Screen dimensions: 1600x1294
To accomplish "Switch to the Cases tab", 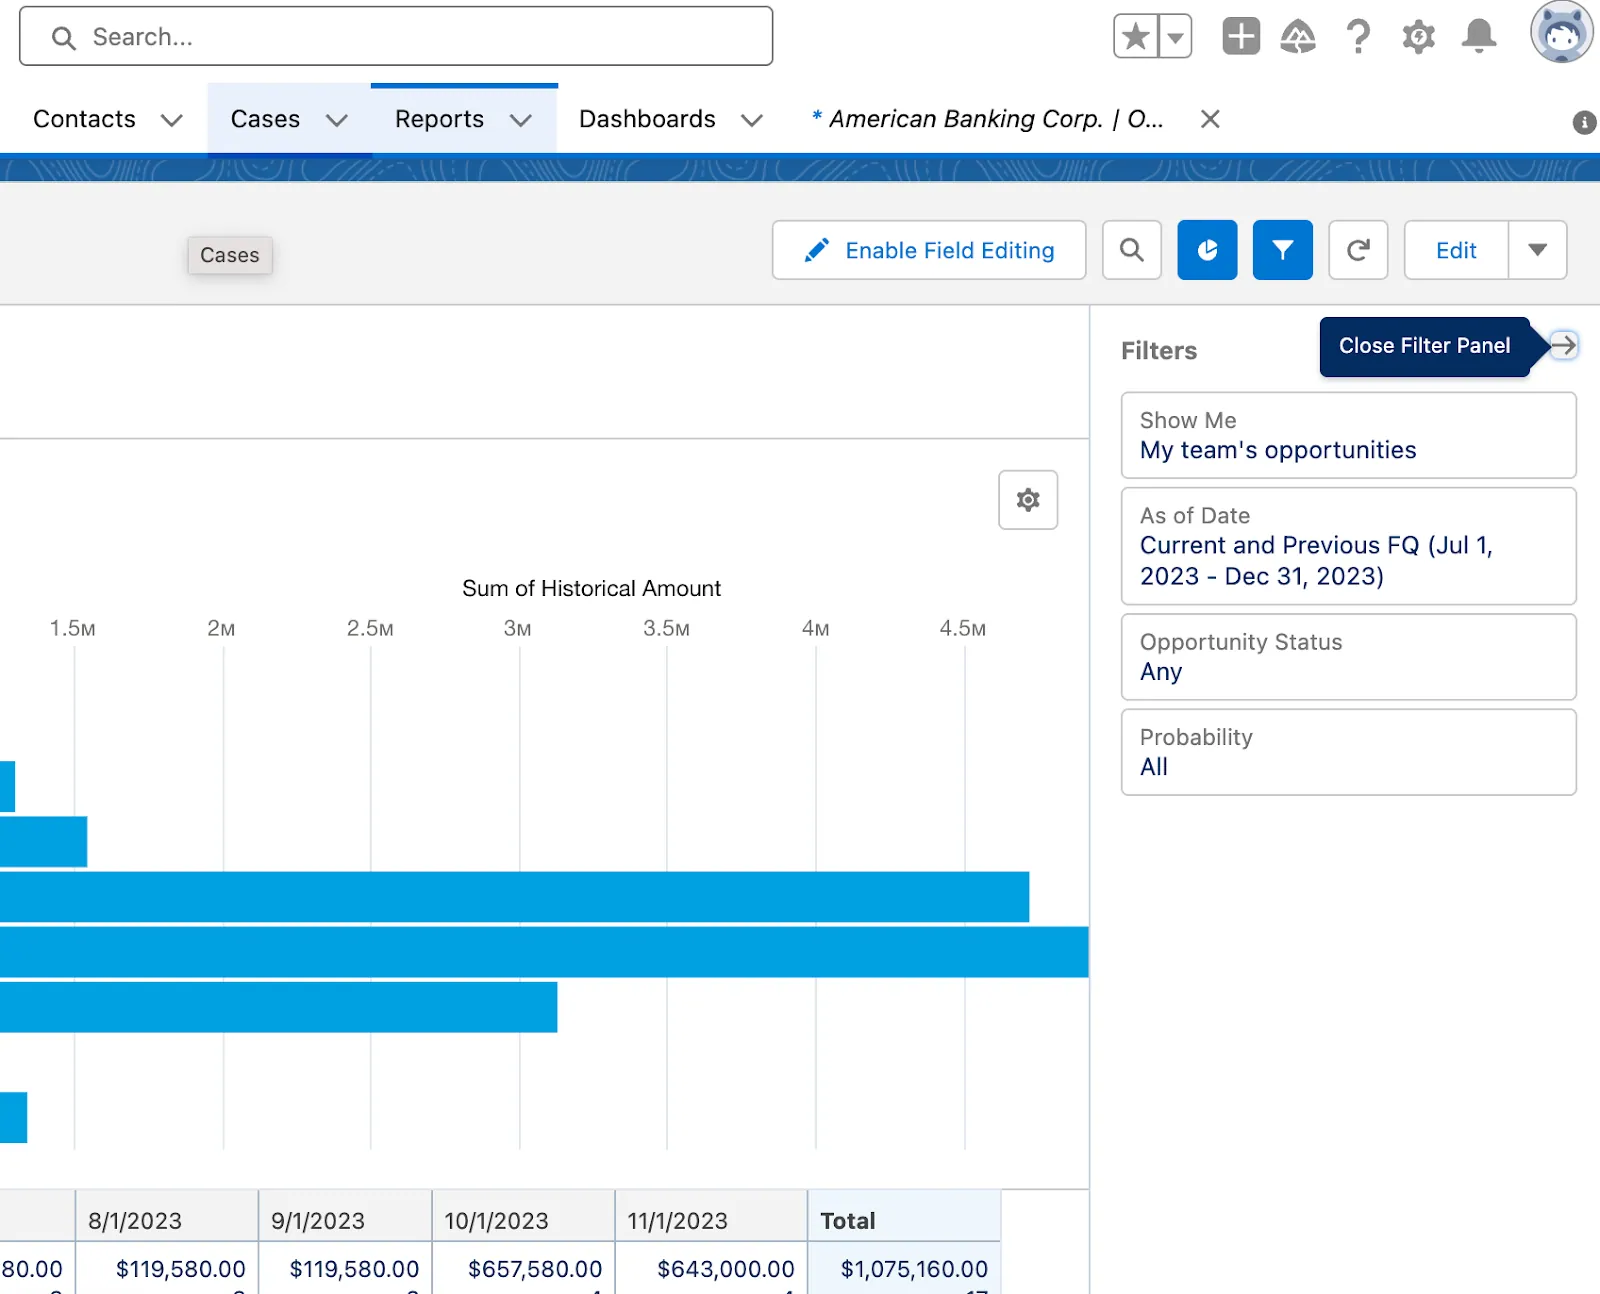I will 265,119.
